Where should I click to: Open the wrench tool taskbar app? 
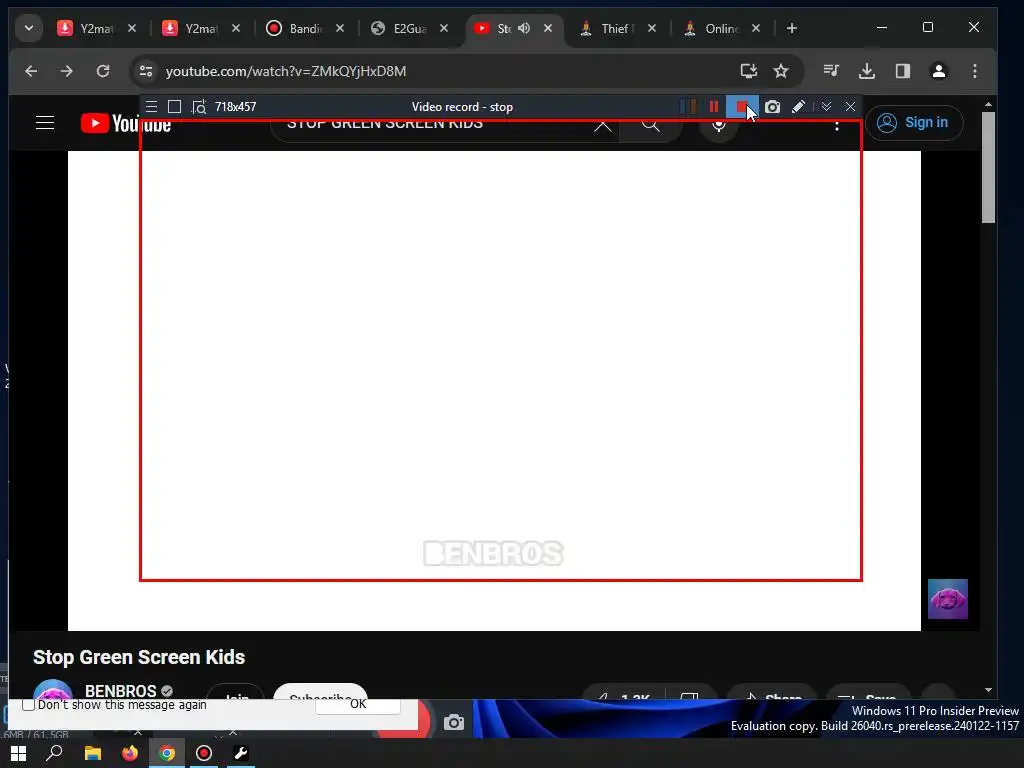240,753
